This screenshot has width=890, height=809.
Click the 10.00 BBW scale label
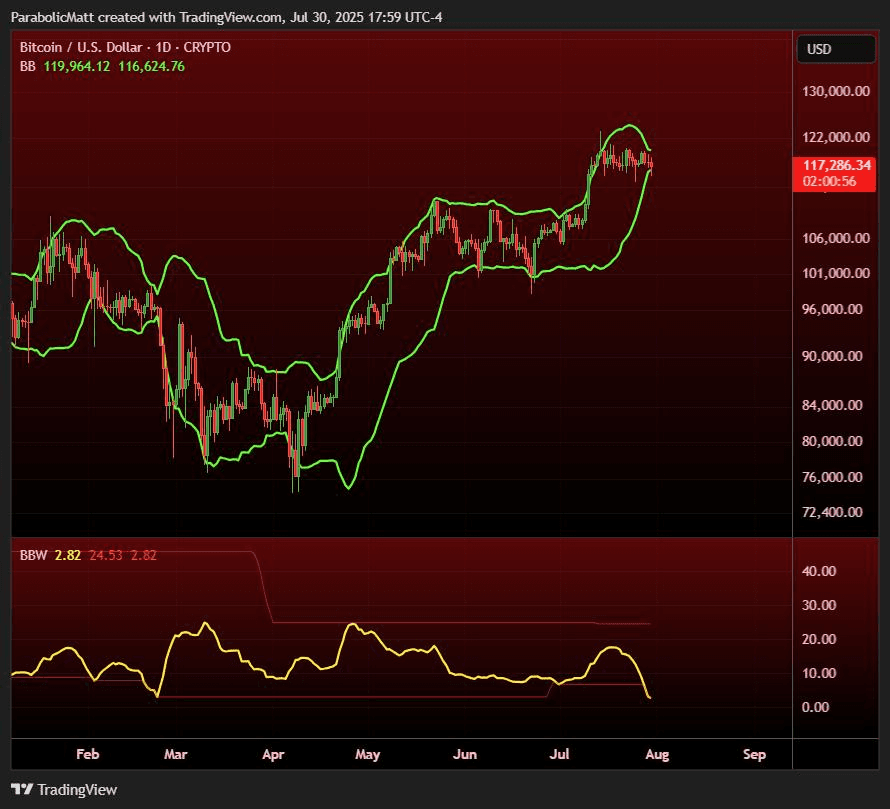818,673
